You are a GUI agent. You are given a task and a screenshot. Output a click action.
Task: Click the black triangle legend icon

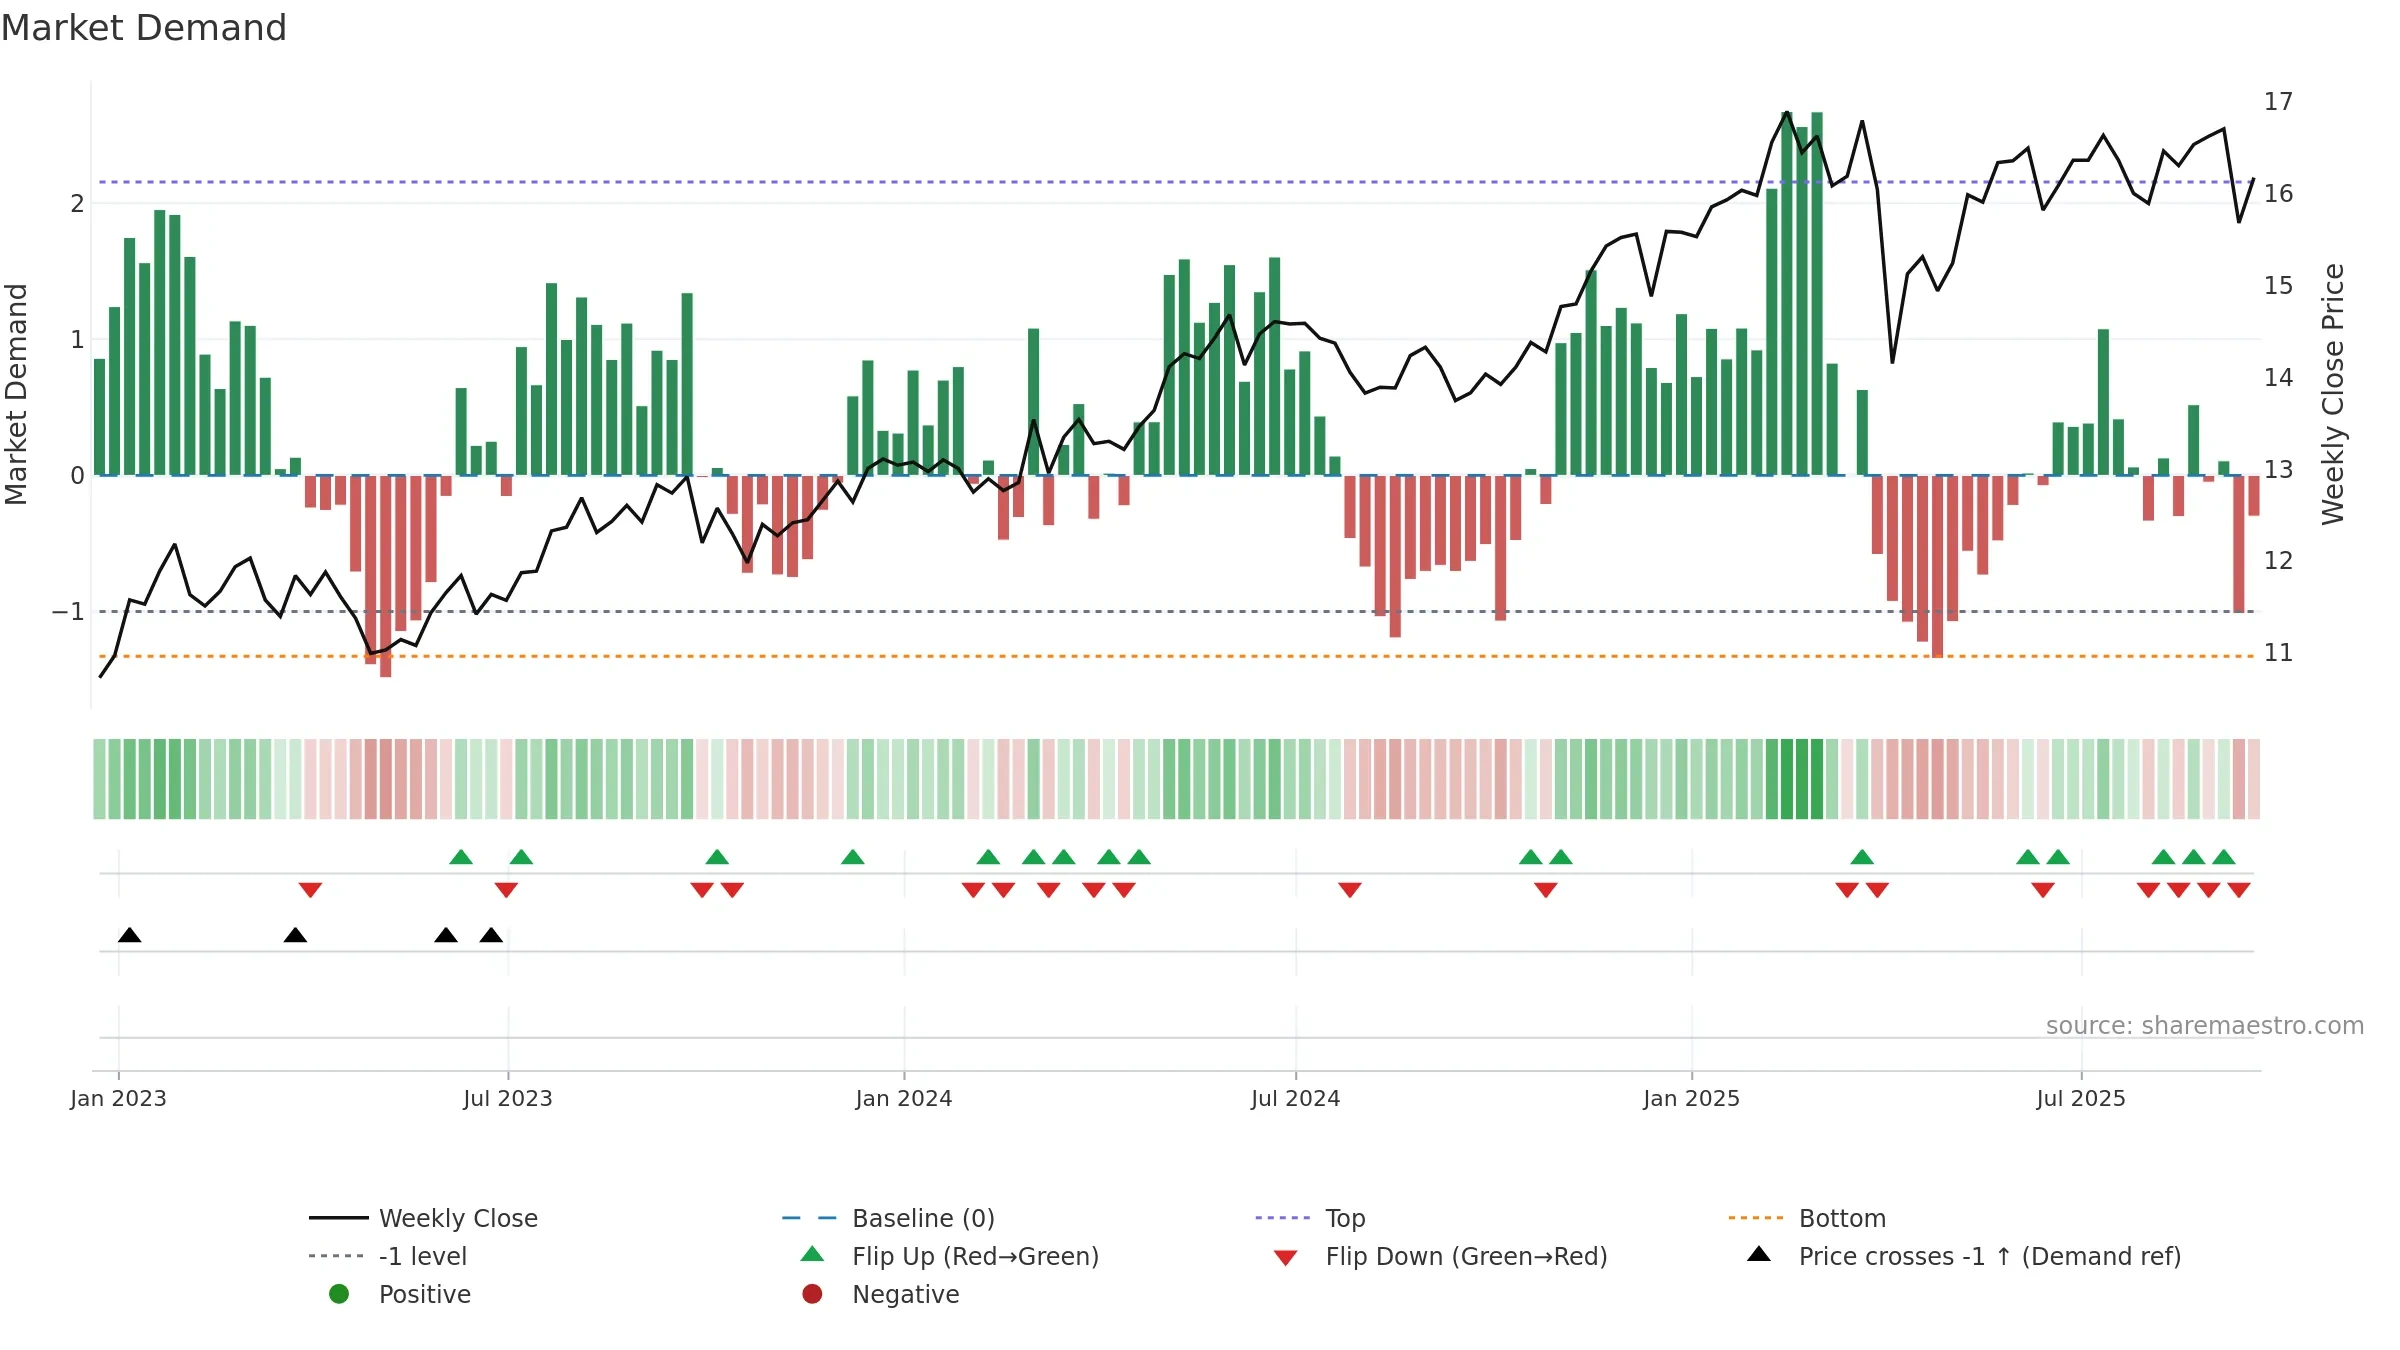point(1758,1254)
